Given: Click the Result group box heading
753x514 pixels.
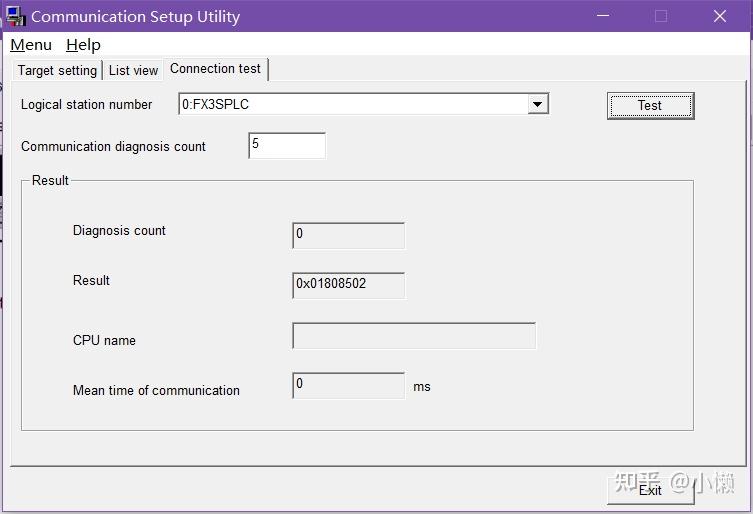Looking at the screenshot, I should coord(50,180).
